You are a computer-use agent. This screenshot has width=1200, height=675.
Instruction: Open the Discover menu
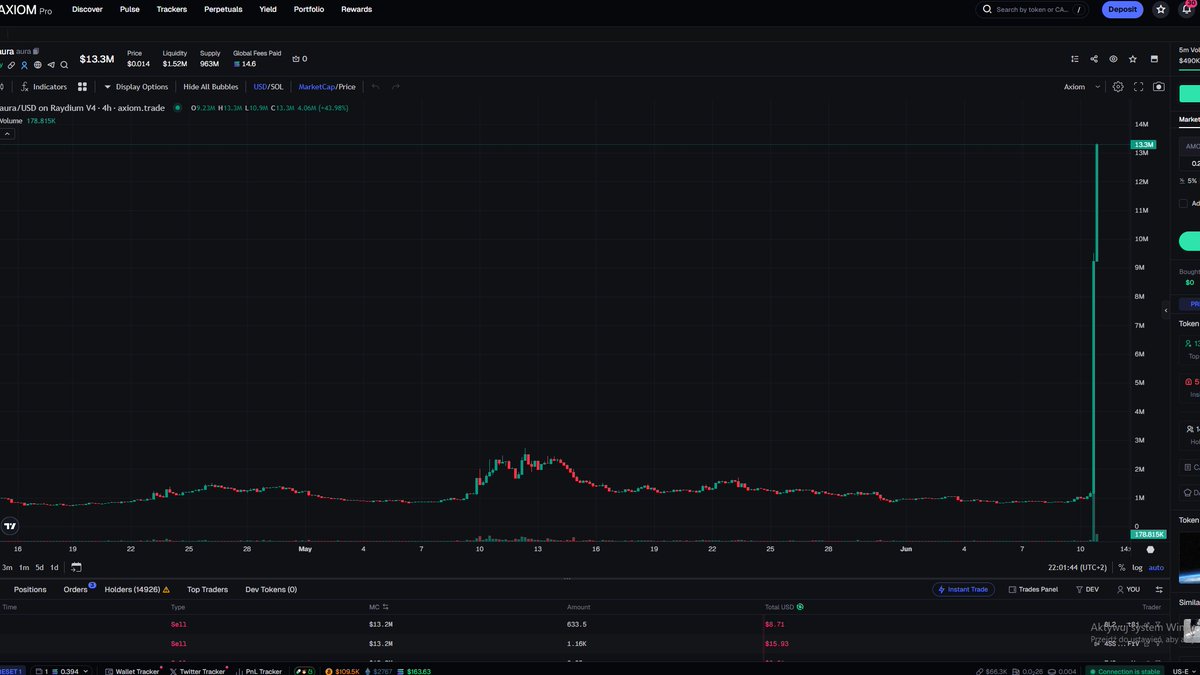(x=87, y=9)
